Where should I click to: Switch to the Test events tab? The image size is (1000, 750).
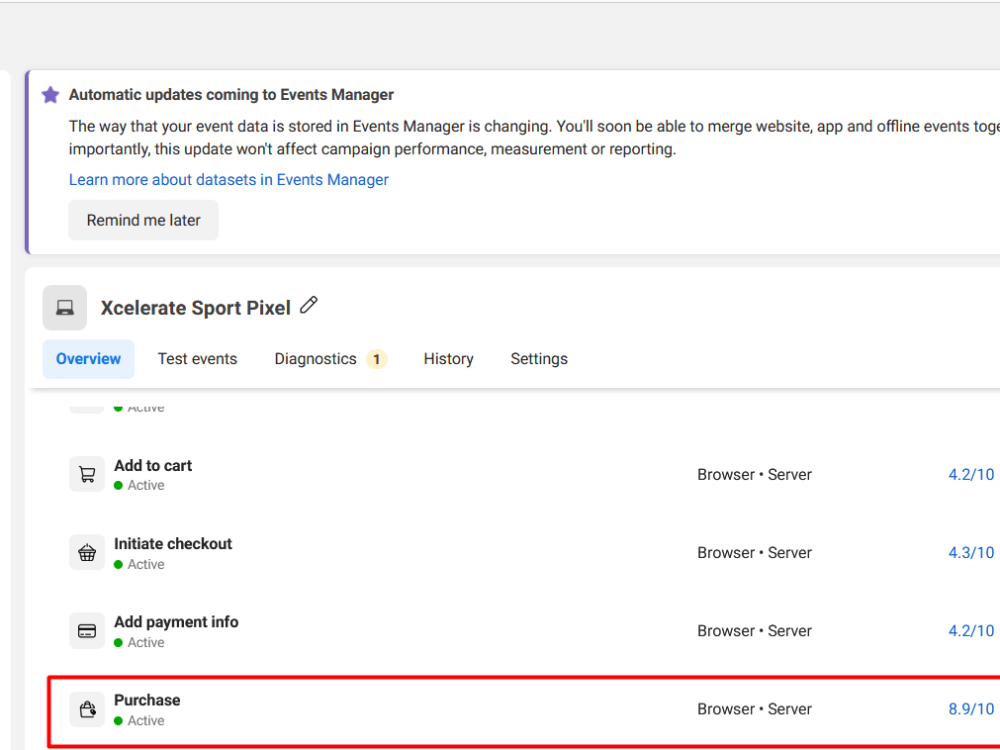click(197, 358)
